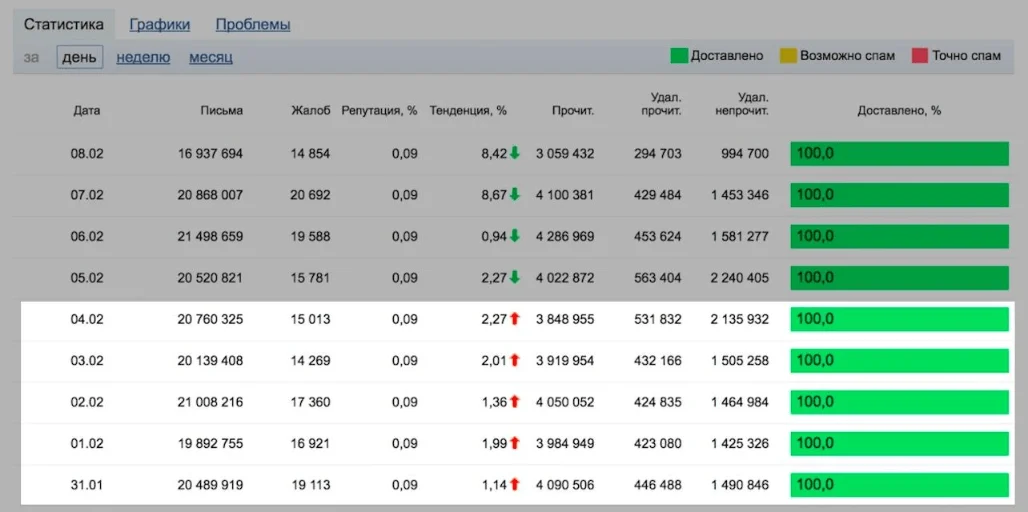Click the red Точно спам legend swatch

pos(920,56)
